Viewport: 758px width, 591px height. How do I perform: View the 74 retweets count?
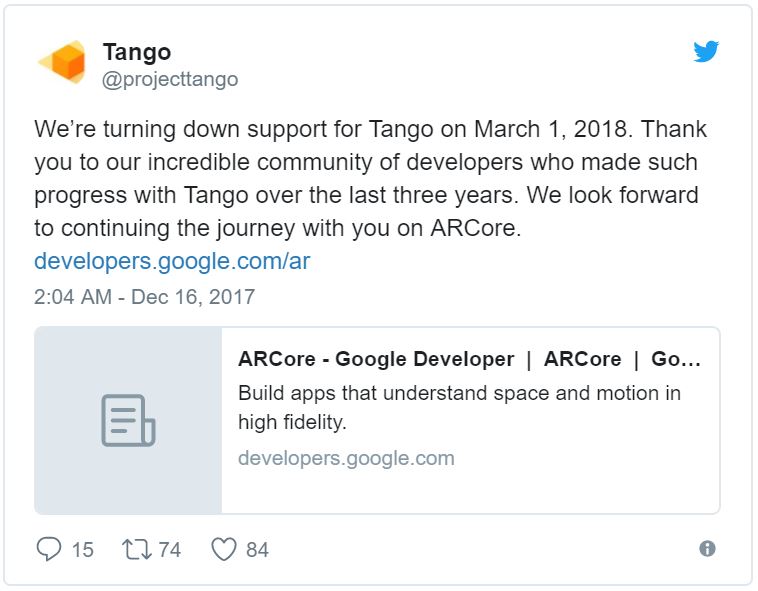click(x=170, y=550)
